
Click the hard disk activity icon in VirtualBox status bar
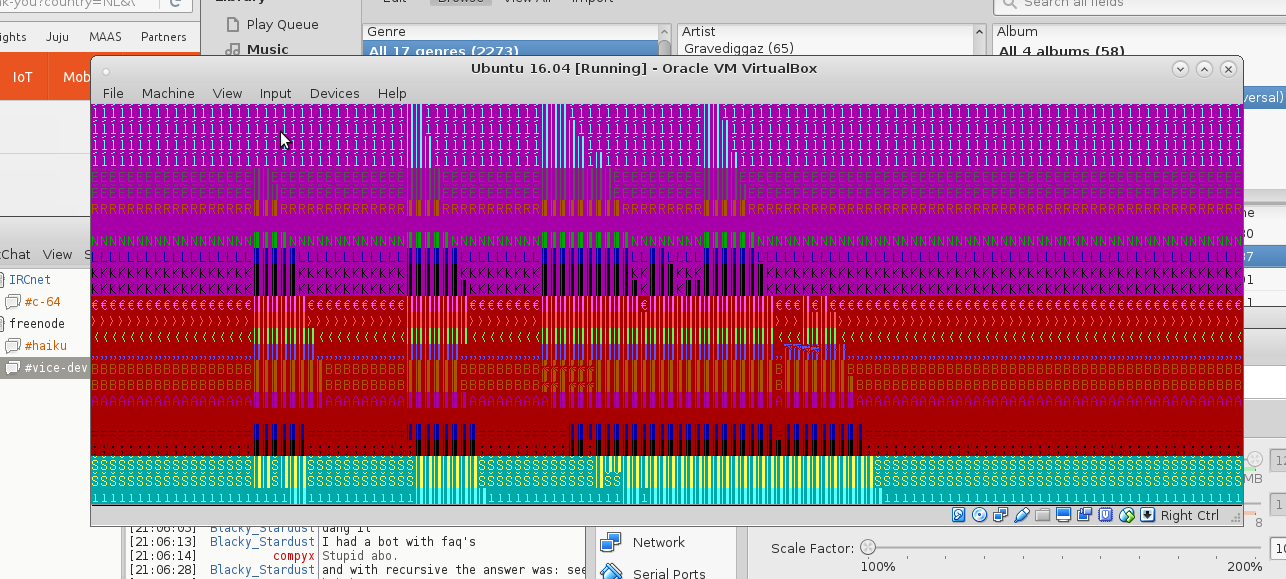point(958,515)
